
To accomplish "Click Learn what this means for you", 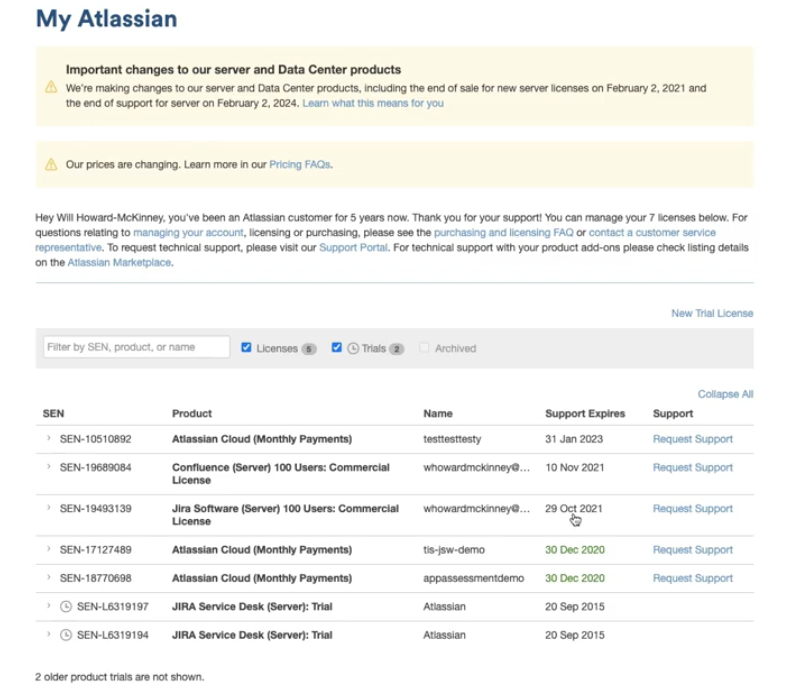I will (x=373, y=103).
